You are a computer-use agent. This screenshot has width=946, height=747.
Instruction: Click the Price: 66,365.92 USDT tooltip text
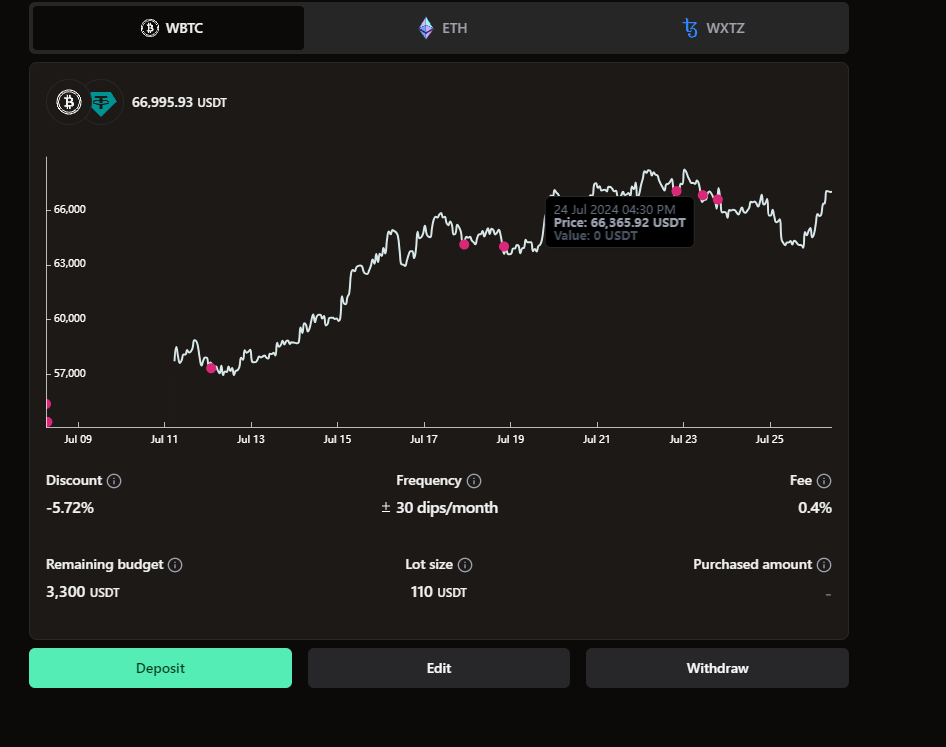tap(620, 223)
